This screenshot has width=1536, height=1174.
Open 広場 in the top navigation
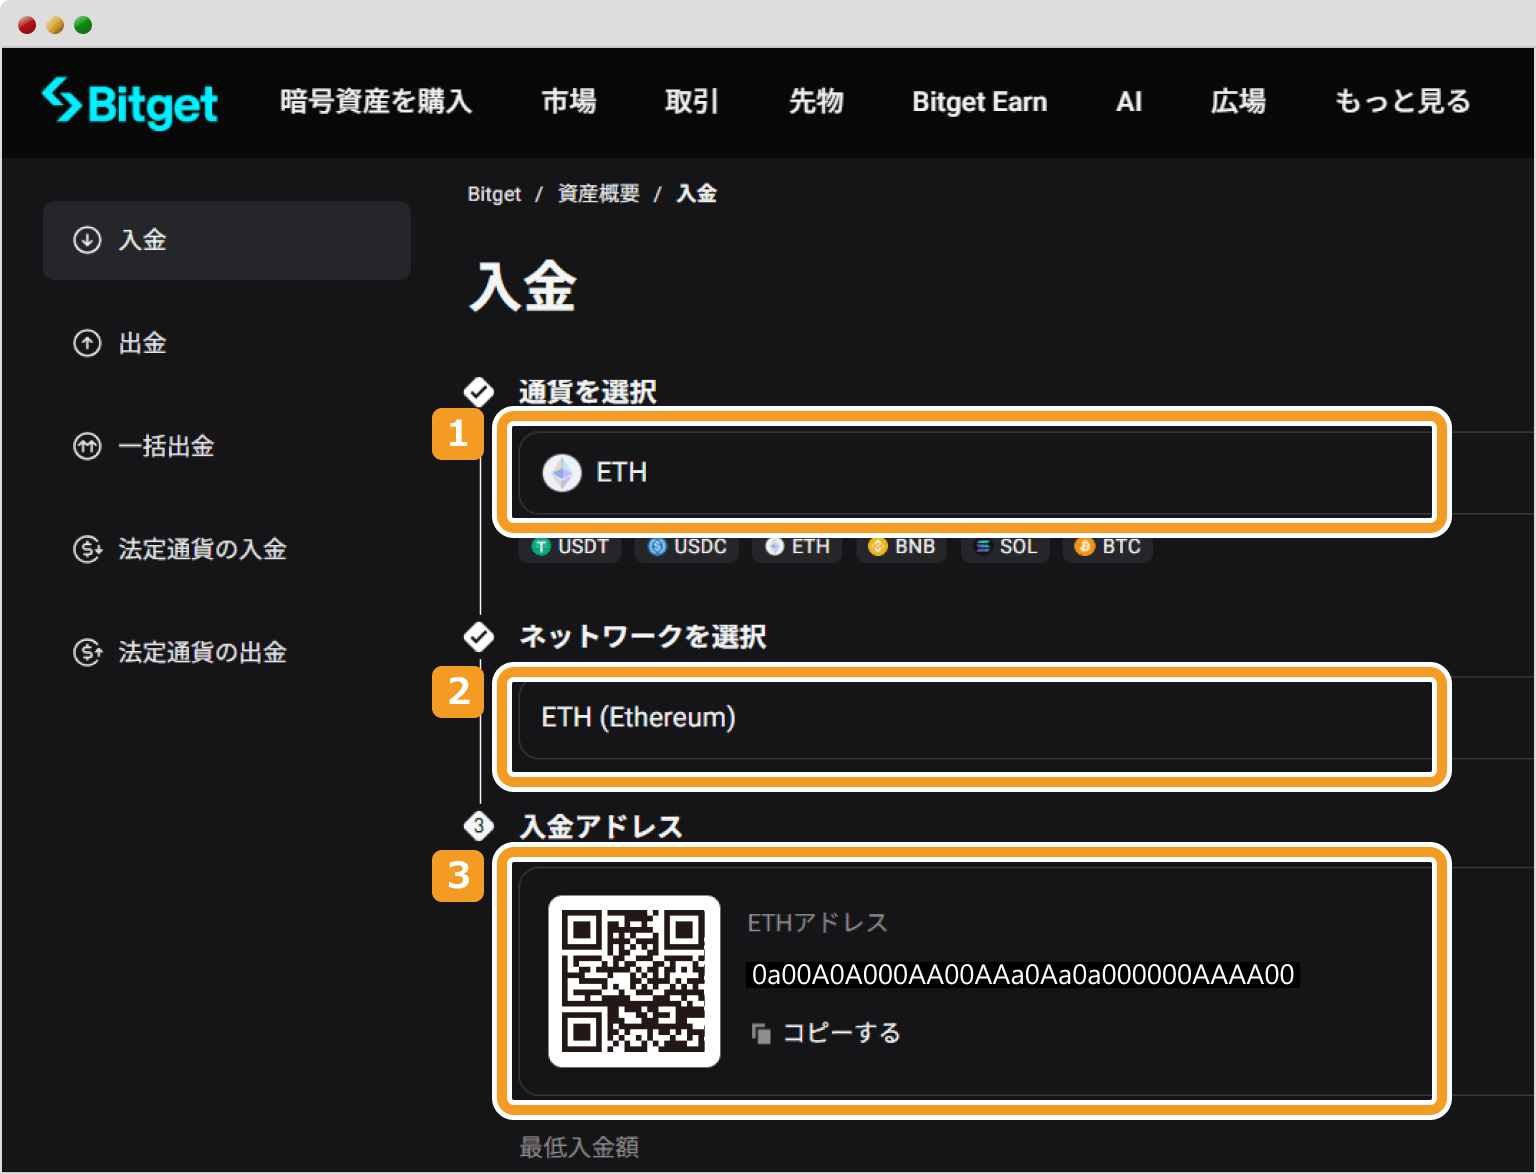pyautogui.click(x=1238, y=102)
